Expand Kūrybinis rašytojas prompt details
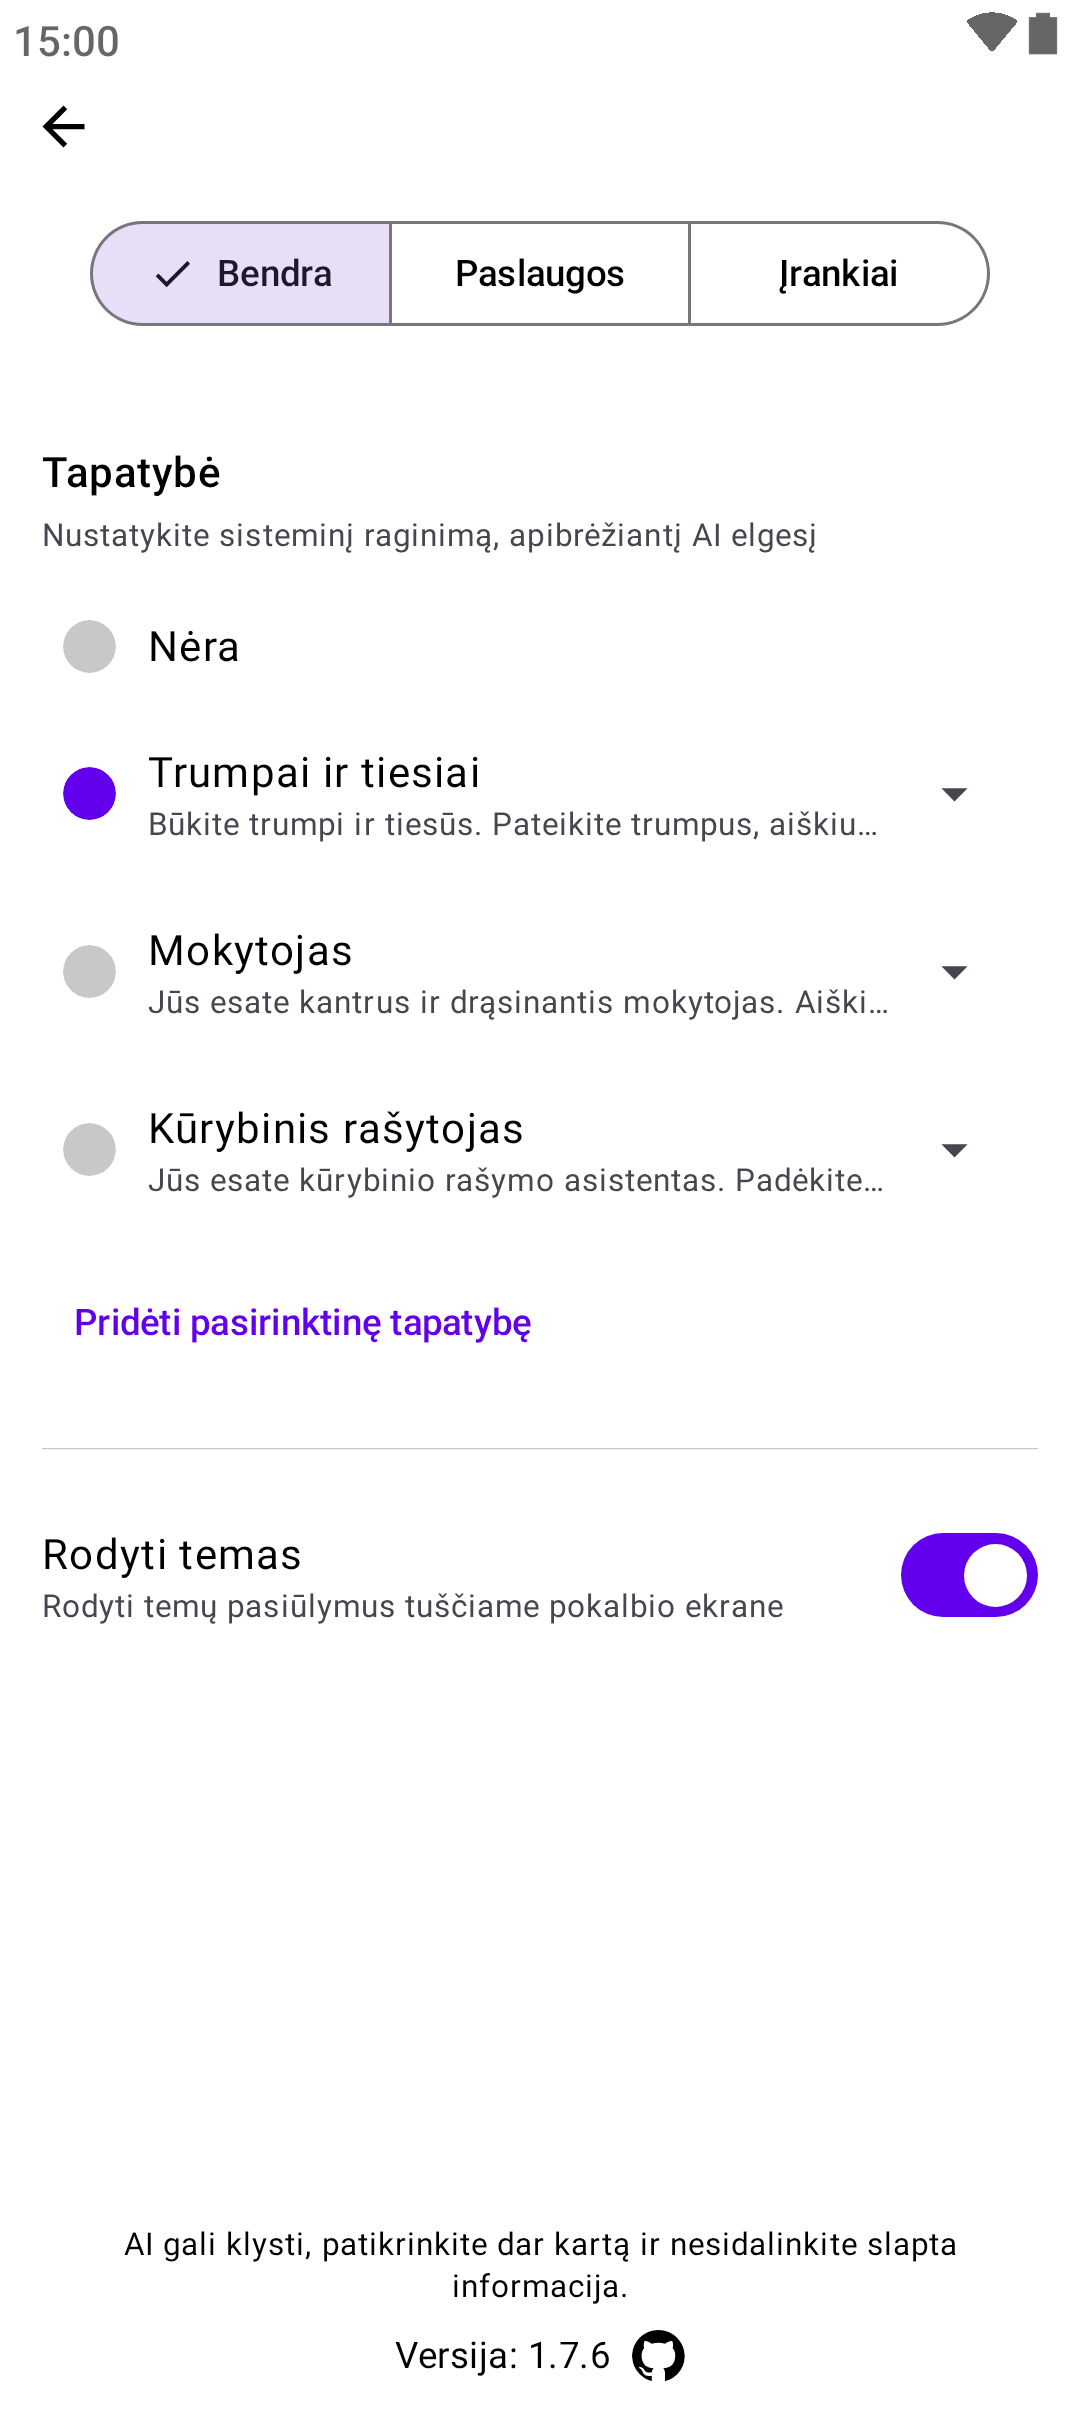 [x=954, y=1150]
